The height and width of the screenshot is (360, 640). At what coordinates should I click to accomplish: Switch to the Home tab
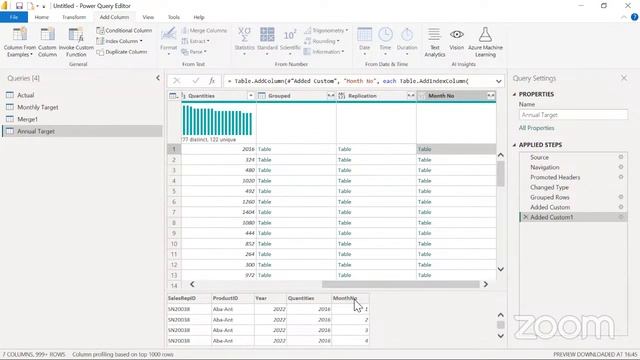click(x=42, y=17)
